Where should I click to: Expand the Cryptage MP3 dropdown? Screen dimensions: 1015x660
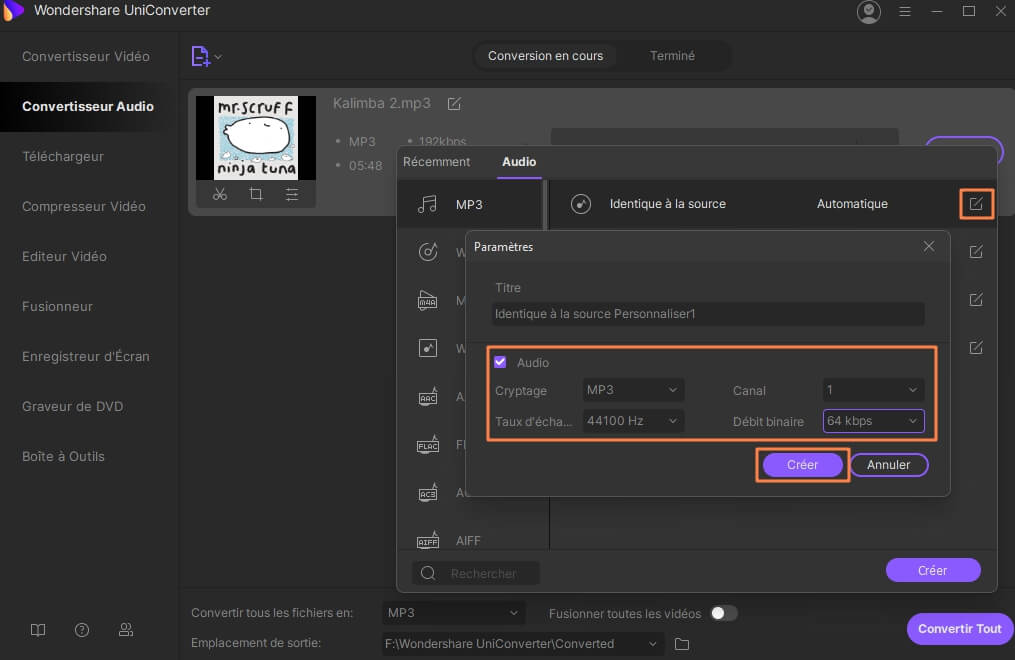[634, 390]
